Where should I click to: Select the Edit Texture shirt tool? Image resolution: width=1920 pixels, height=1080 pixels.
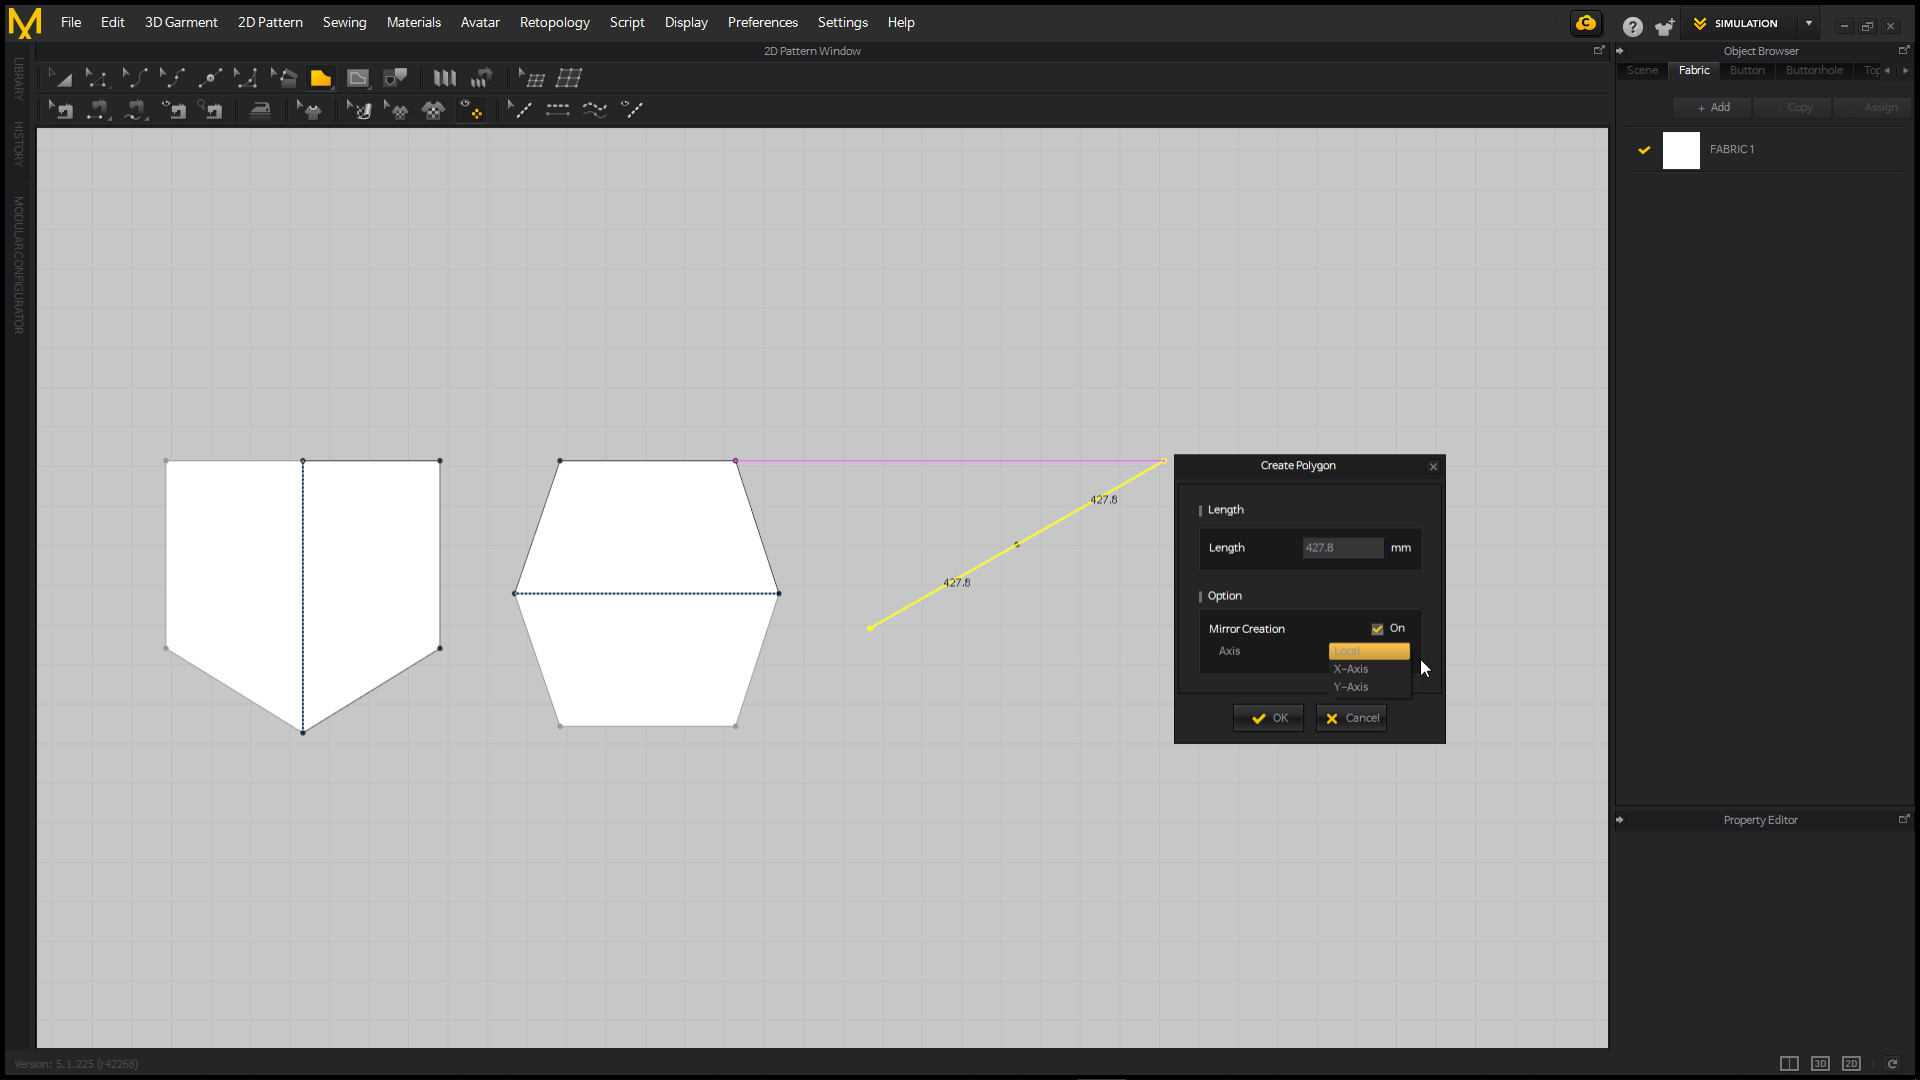[396, 110]
